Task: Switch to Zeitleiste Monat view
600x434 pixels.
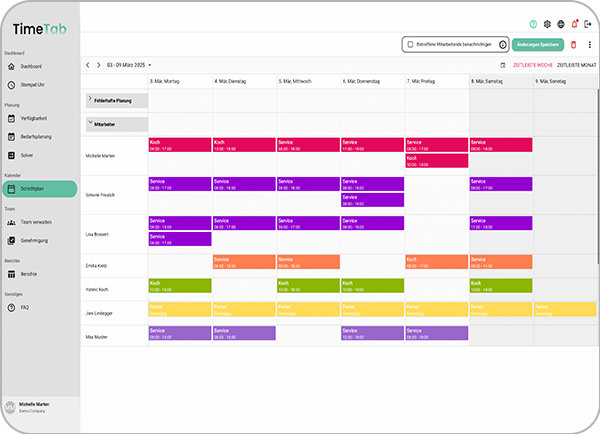Action: pos(576,65)
